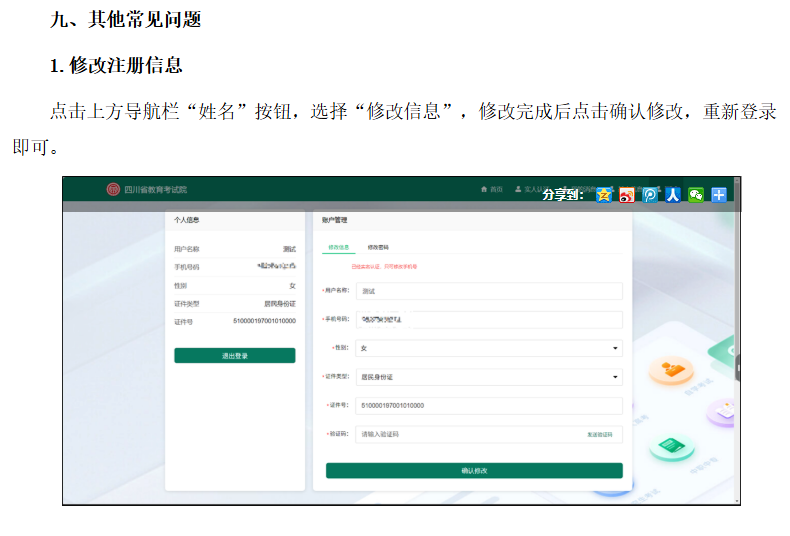Expand the 证件类型 ID type dropdown
Image resolution: width=790 pixels, height=536 pixels.
pyautogui.click(x=490, y=377)
